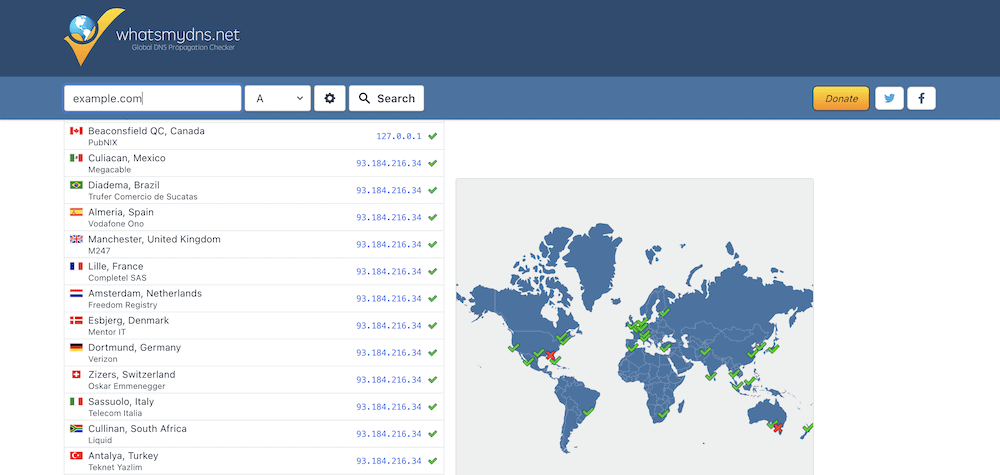Click green checkmark for Antalya row
This screenshot has width=1000, height=475.
(432, 461)
